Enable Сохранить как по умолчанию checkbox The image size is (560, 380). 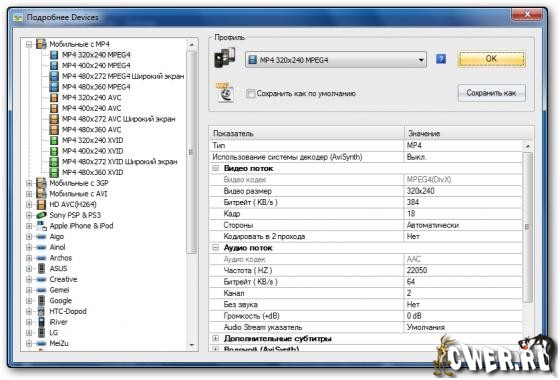pyautogui.click(x=250, y=94)
